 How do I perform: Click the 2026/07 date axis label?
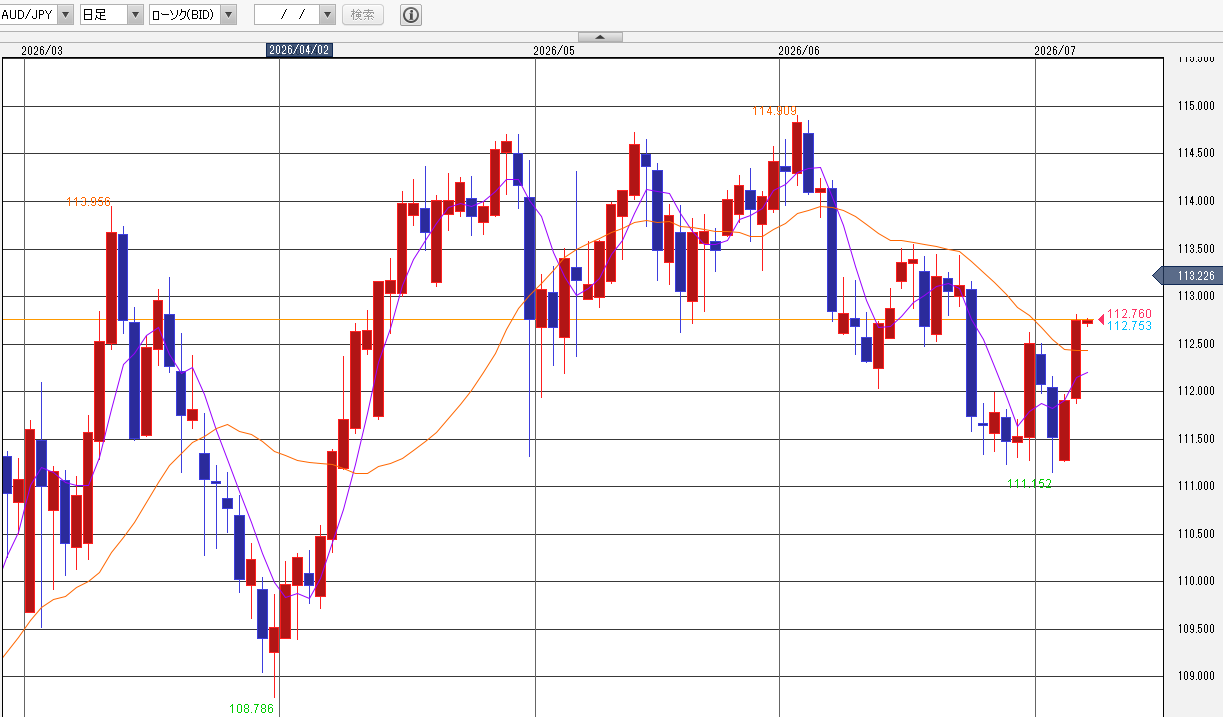pyautogui.click(x=1055, y=50)
